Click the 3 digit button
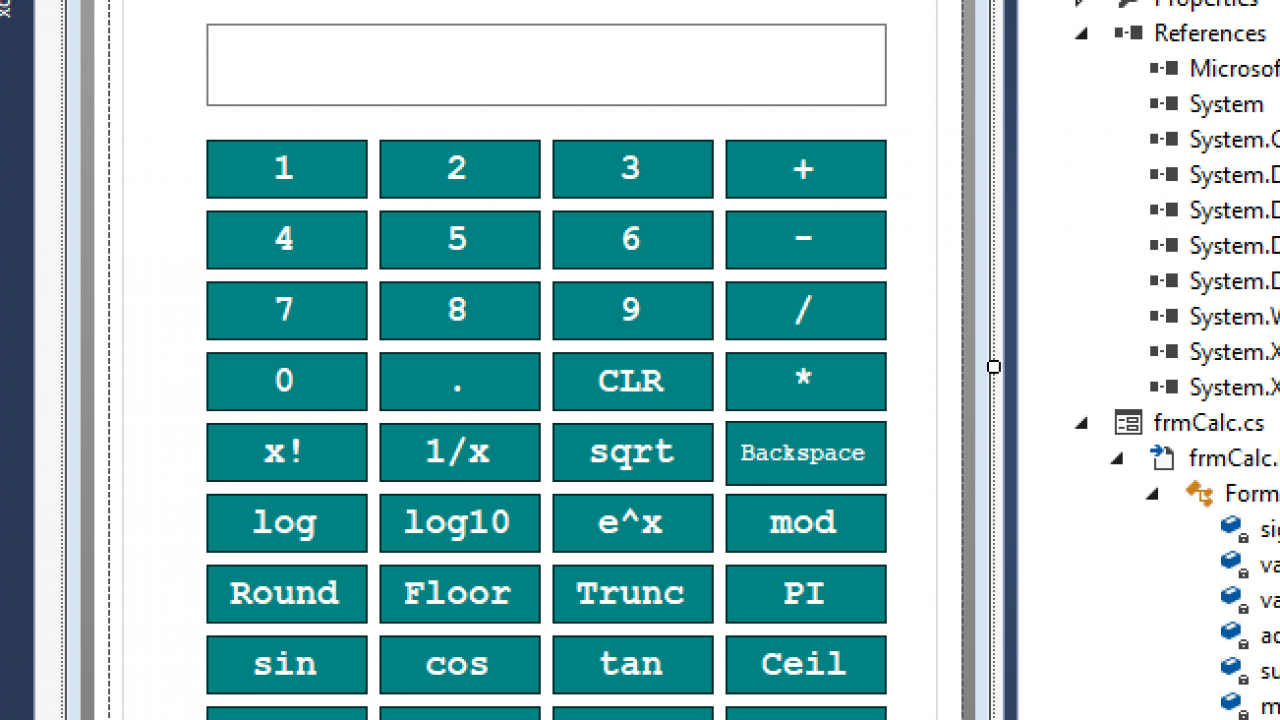The height and width of the screenshot is (720, 1280). point(633,169)
